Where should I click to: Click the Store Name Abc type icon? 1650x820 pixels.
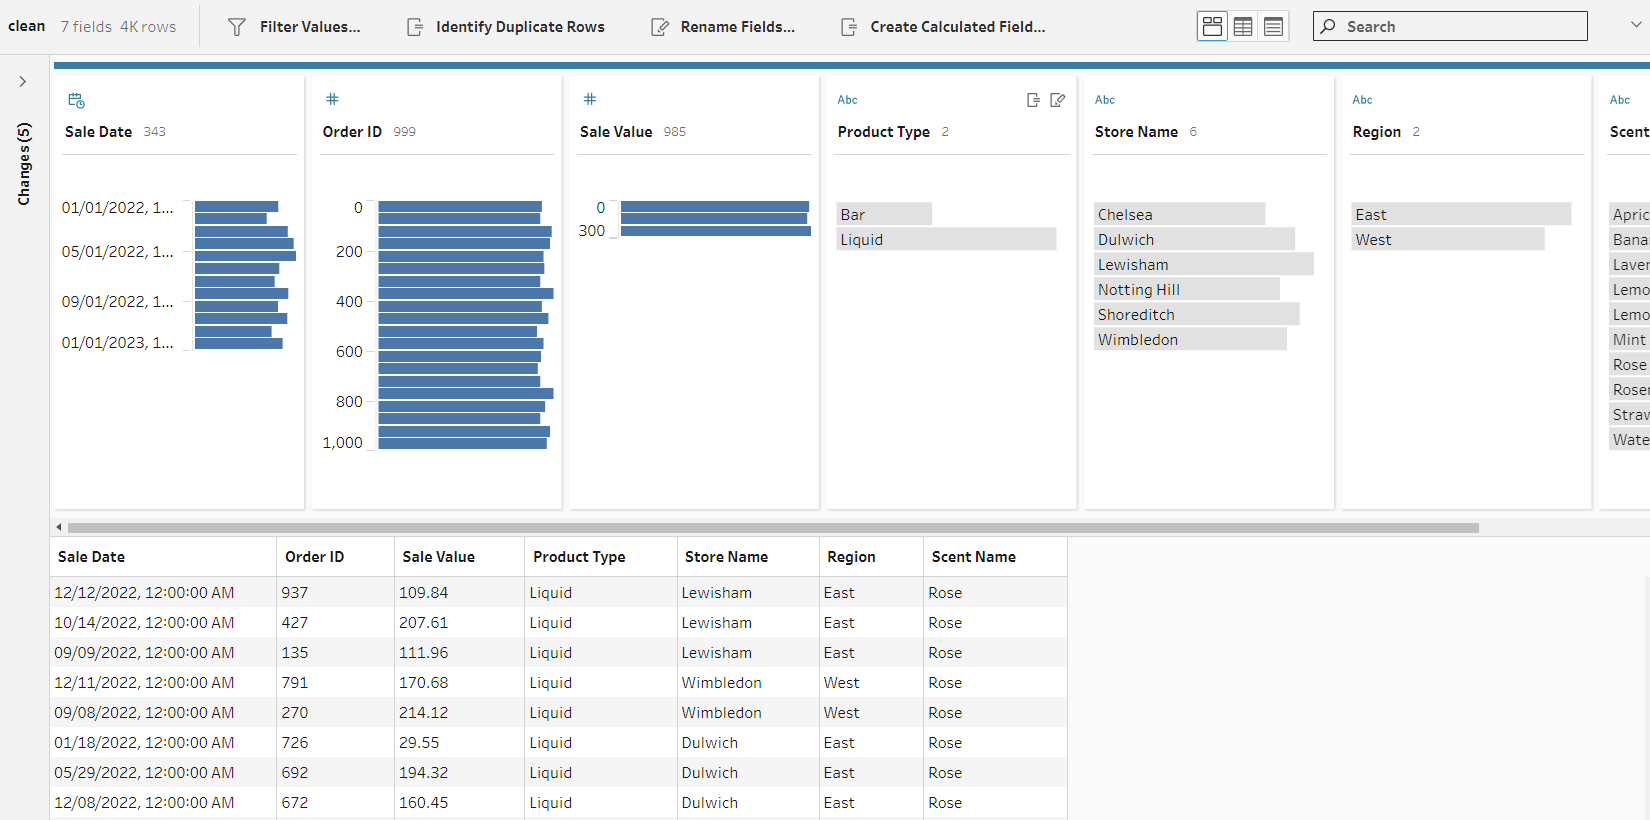click(x=1104, y=100)
